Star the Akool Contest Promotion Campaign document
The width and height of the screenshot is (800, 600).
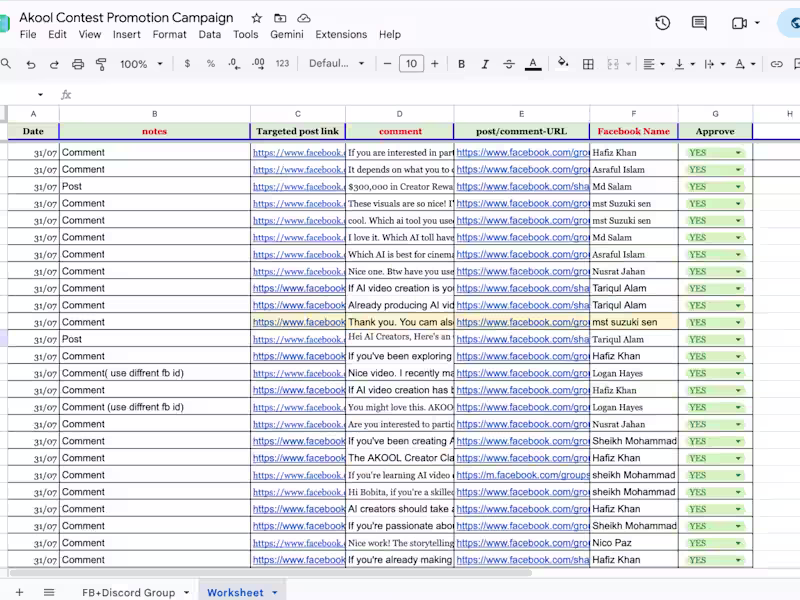pyautogui.click(x=257, y=18)
